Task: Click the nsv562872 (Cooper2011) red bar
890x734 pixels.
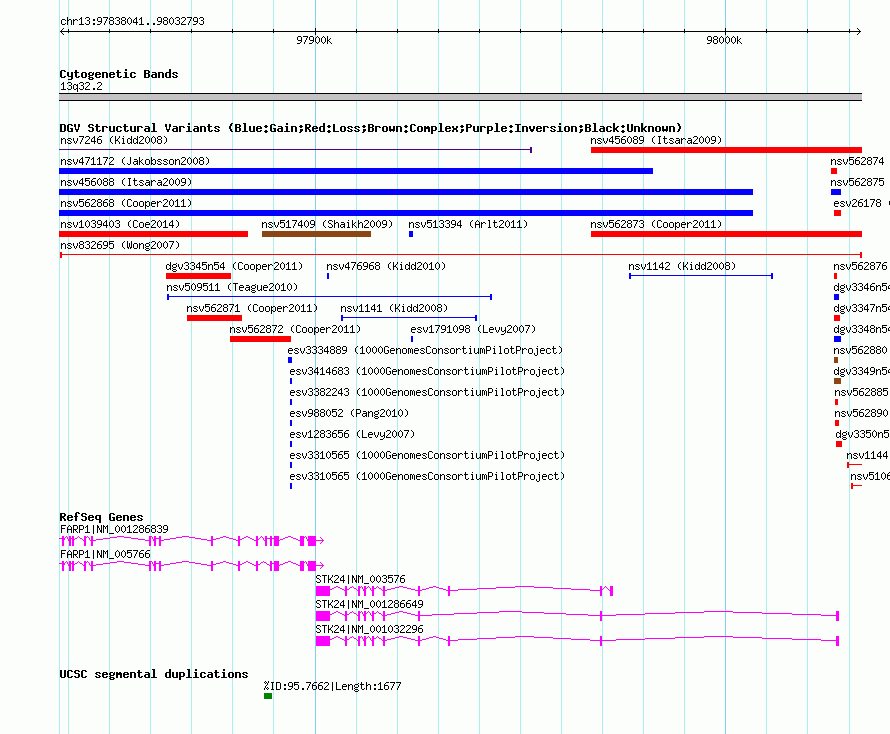Action: [260, 339]
